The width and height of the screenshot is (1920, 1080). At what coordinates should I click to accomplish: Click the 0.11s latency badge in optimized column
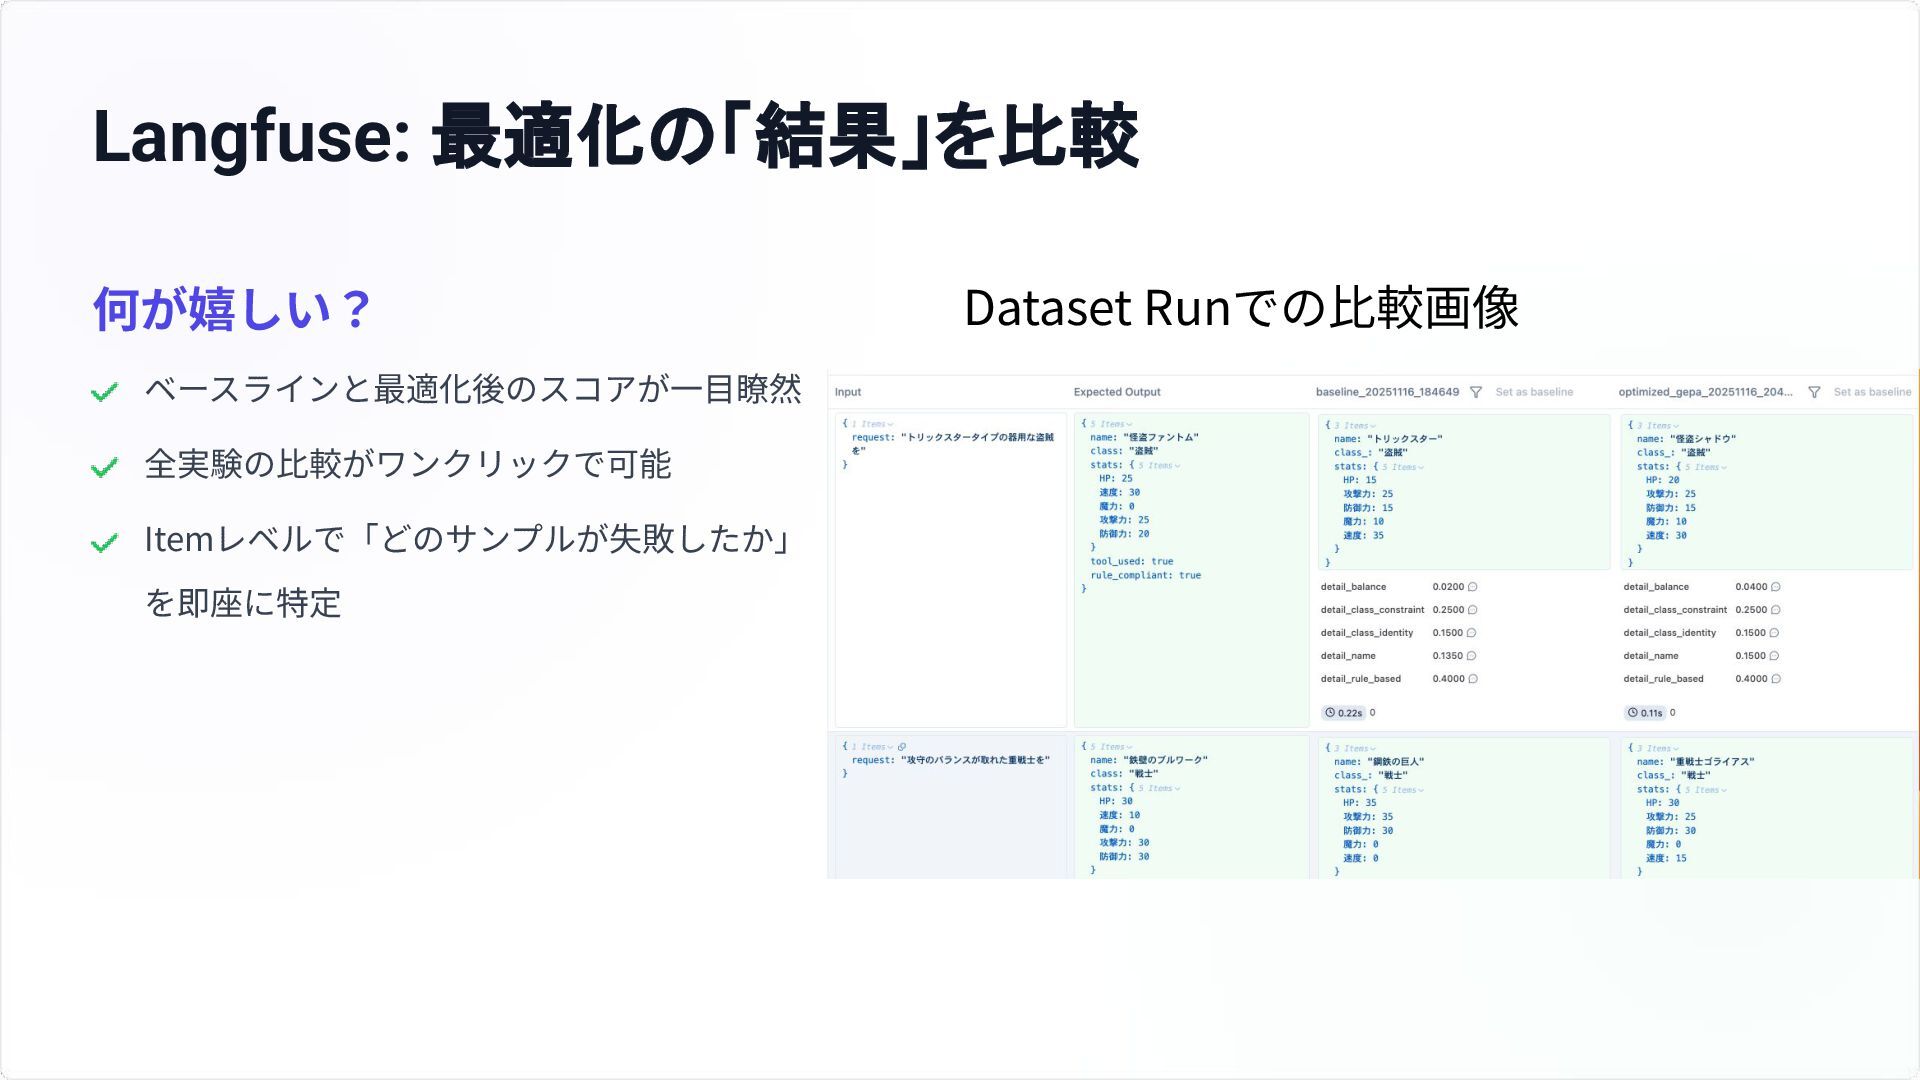pyautogui.click(x=1645, y=713)
